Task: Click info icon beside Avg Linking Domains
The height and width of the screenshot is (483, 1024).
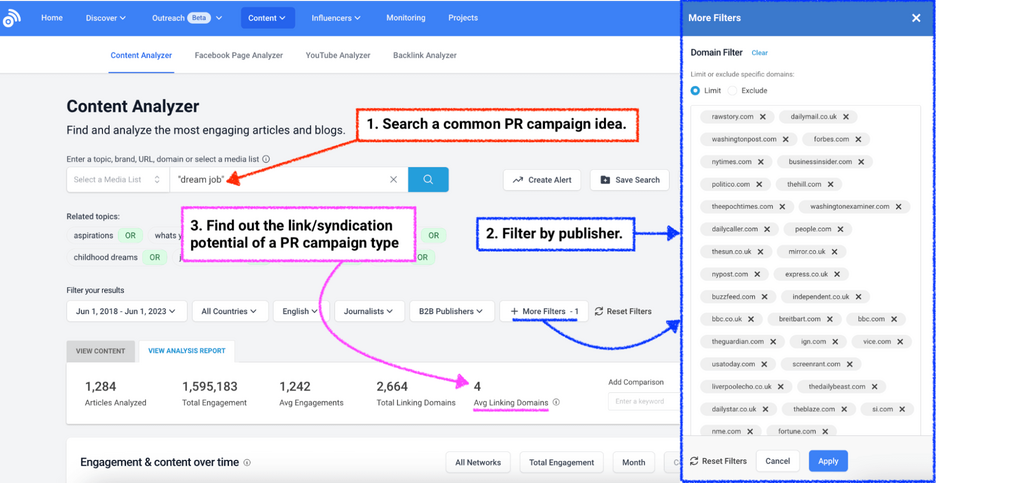Action: 556,403
